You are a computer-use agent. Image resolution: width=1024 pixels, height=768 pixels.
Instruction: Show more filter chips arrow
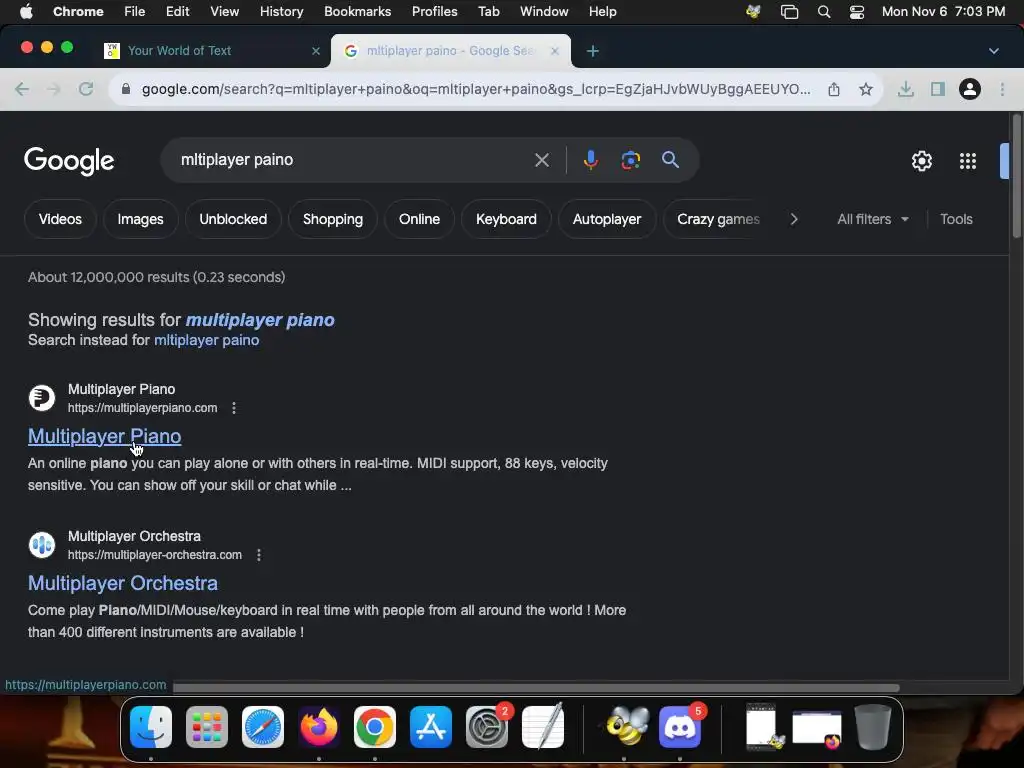(x=794, y=219)
